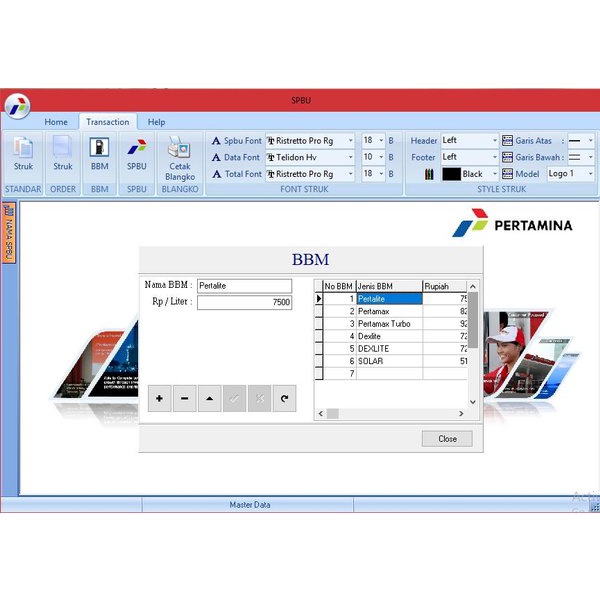This screenshot has height=600, width=600.
Task: Add a new BBM record with plus
Action: [159, 398]
